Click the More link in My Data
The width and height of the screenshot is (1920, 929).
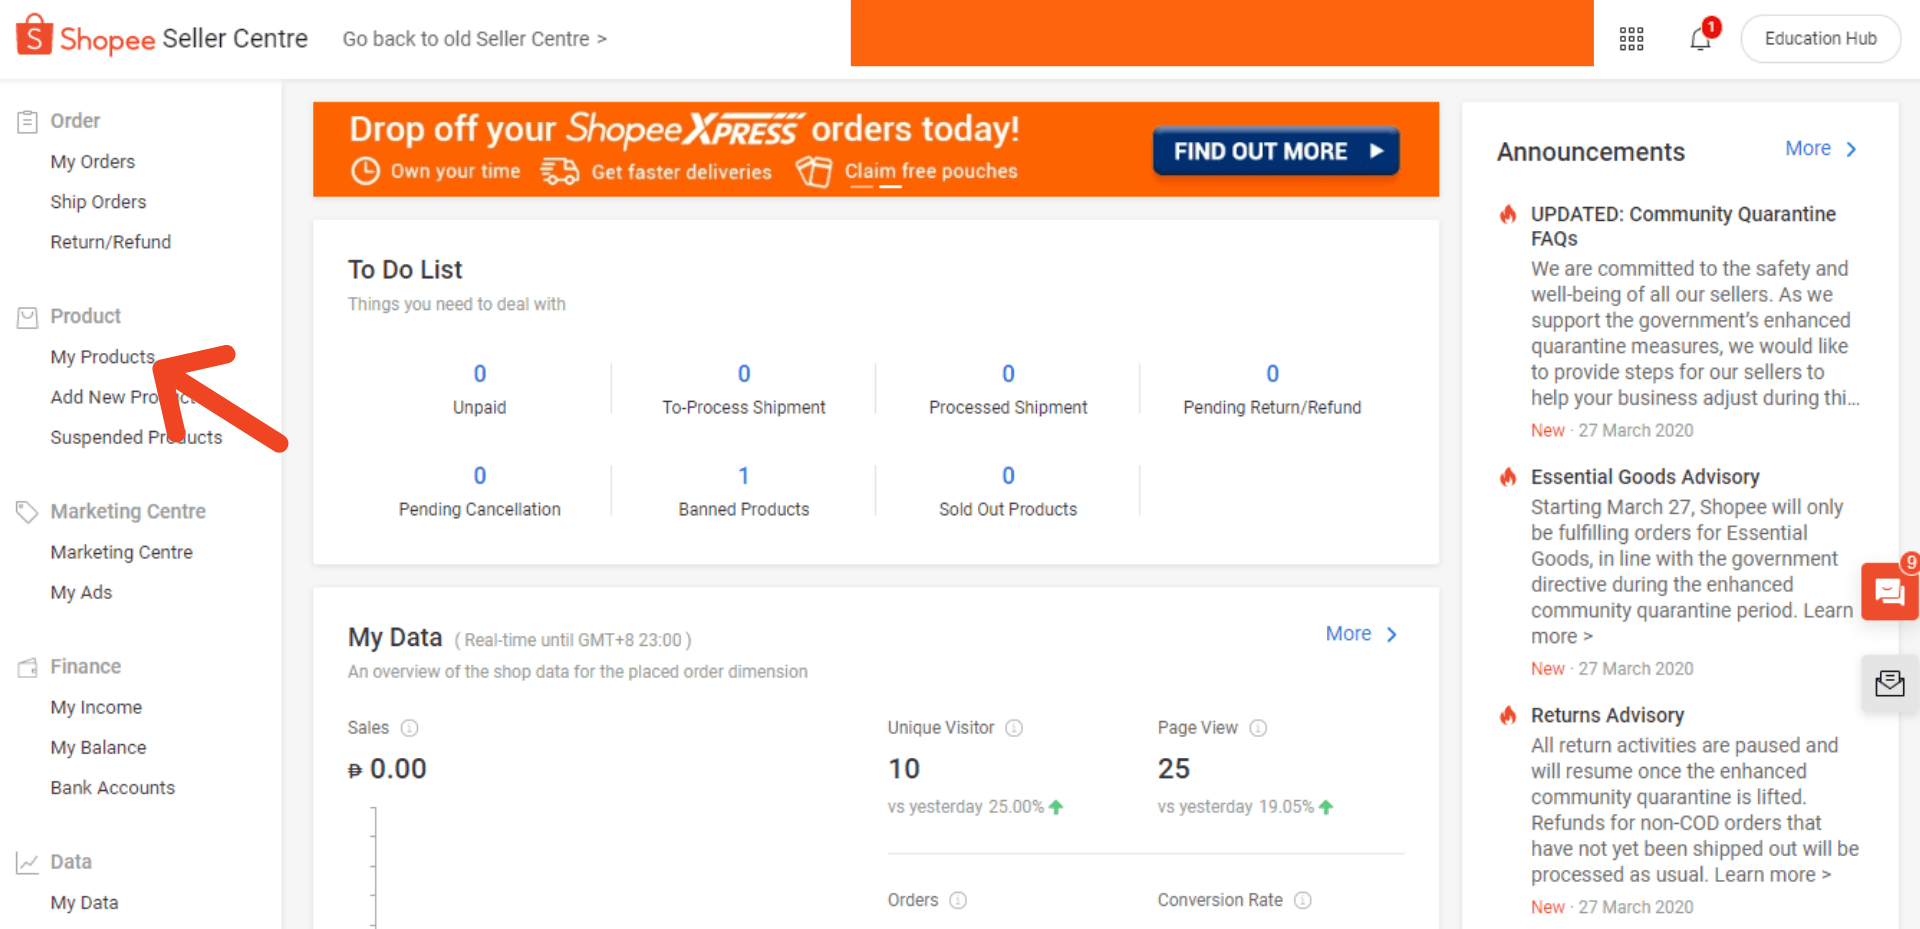click(1348, 633)
